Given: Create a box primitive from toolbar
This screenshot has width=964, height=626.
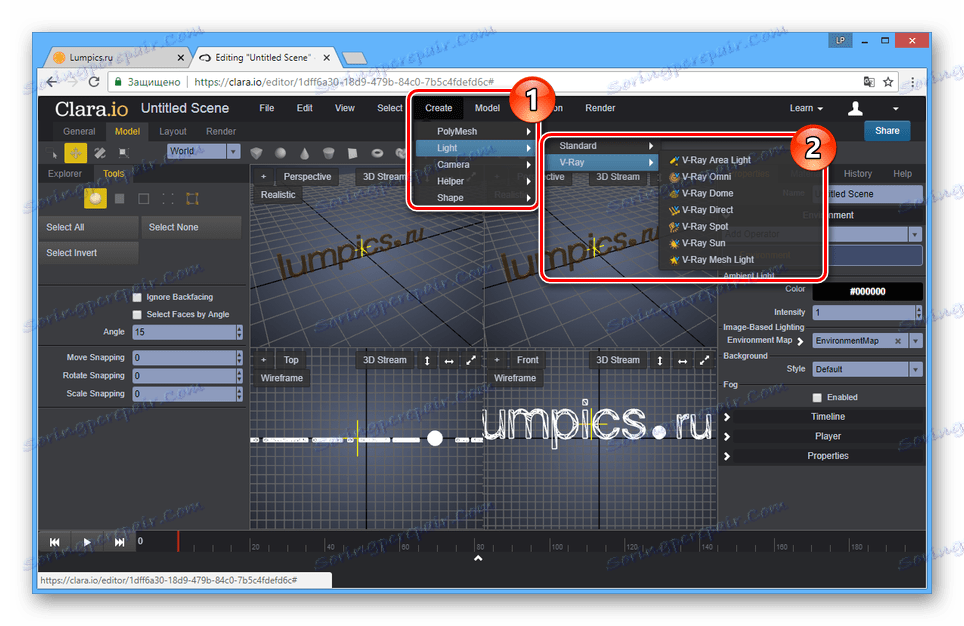Looking at the screenshot, I should coord(256,153).
